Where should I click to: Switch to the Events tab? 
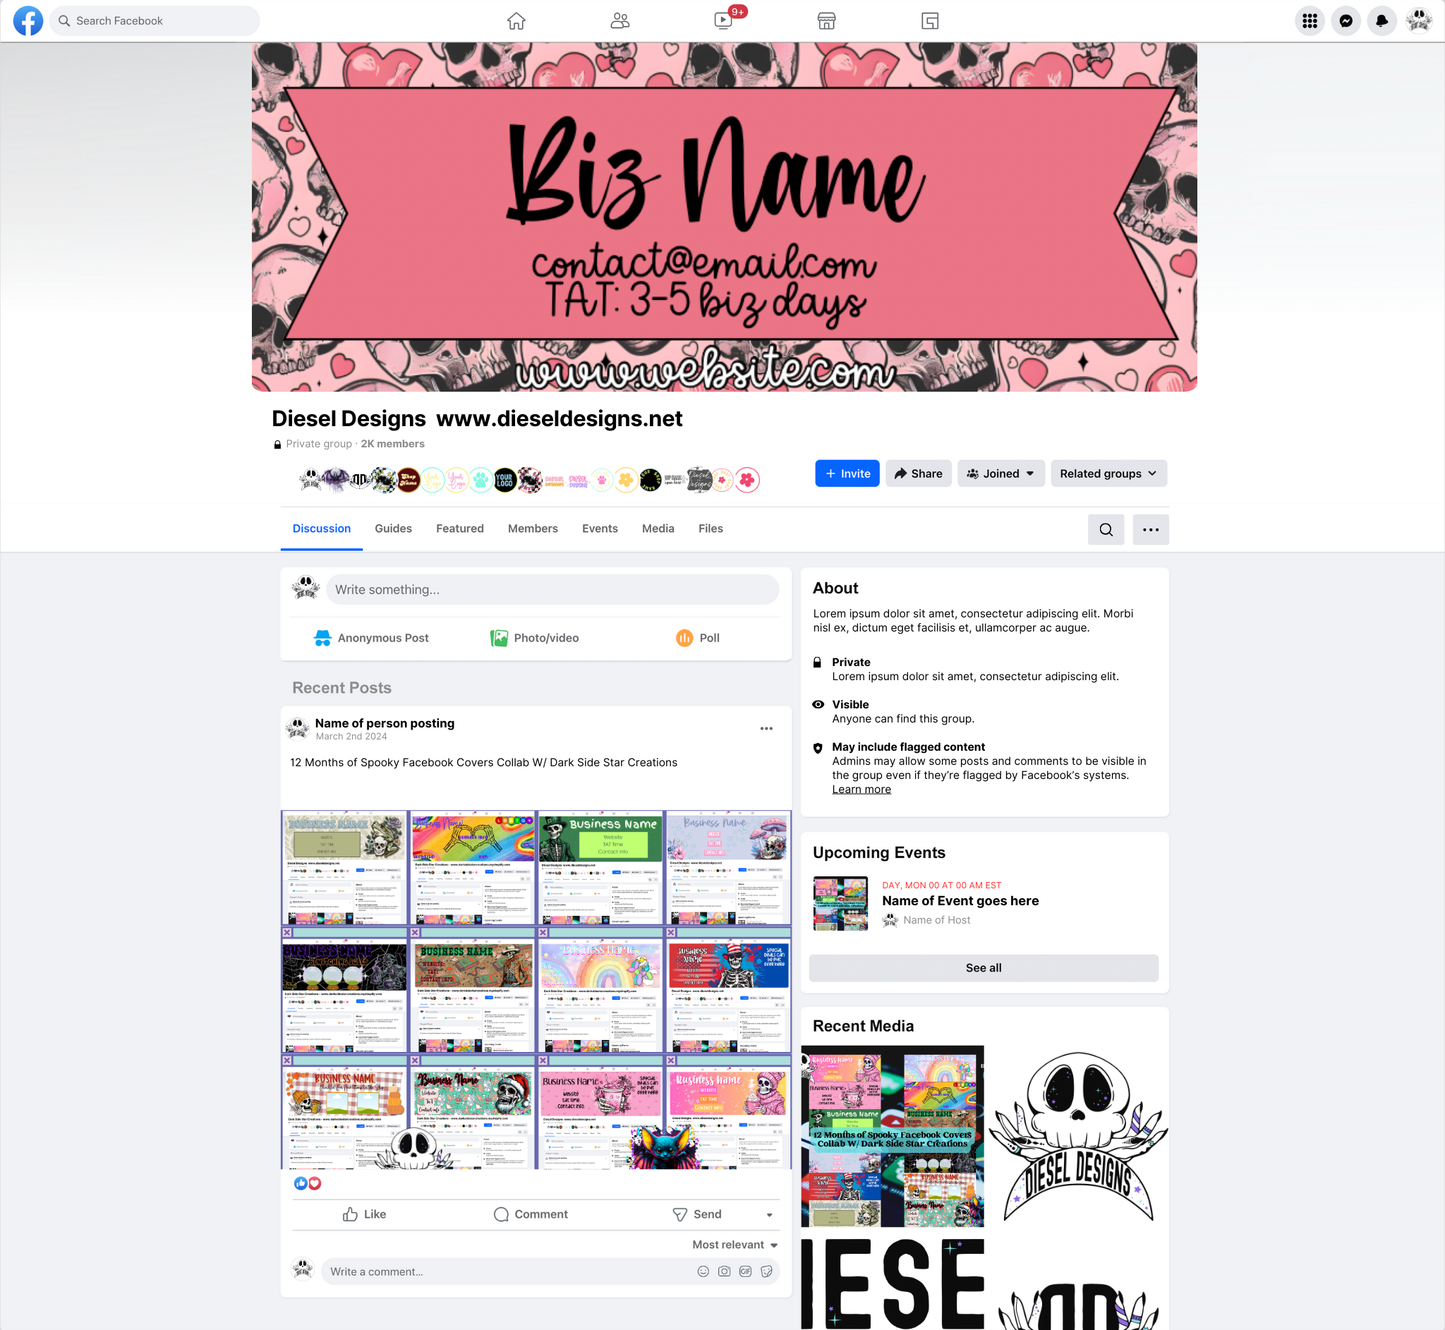pyautogui.click(x=600, y=529)
